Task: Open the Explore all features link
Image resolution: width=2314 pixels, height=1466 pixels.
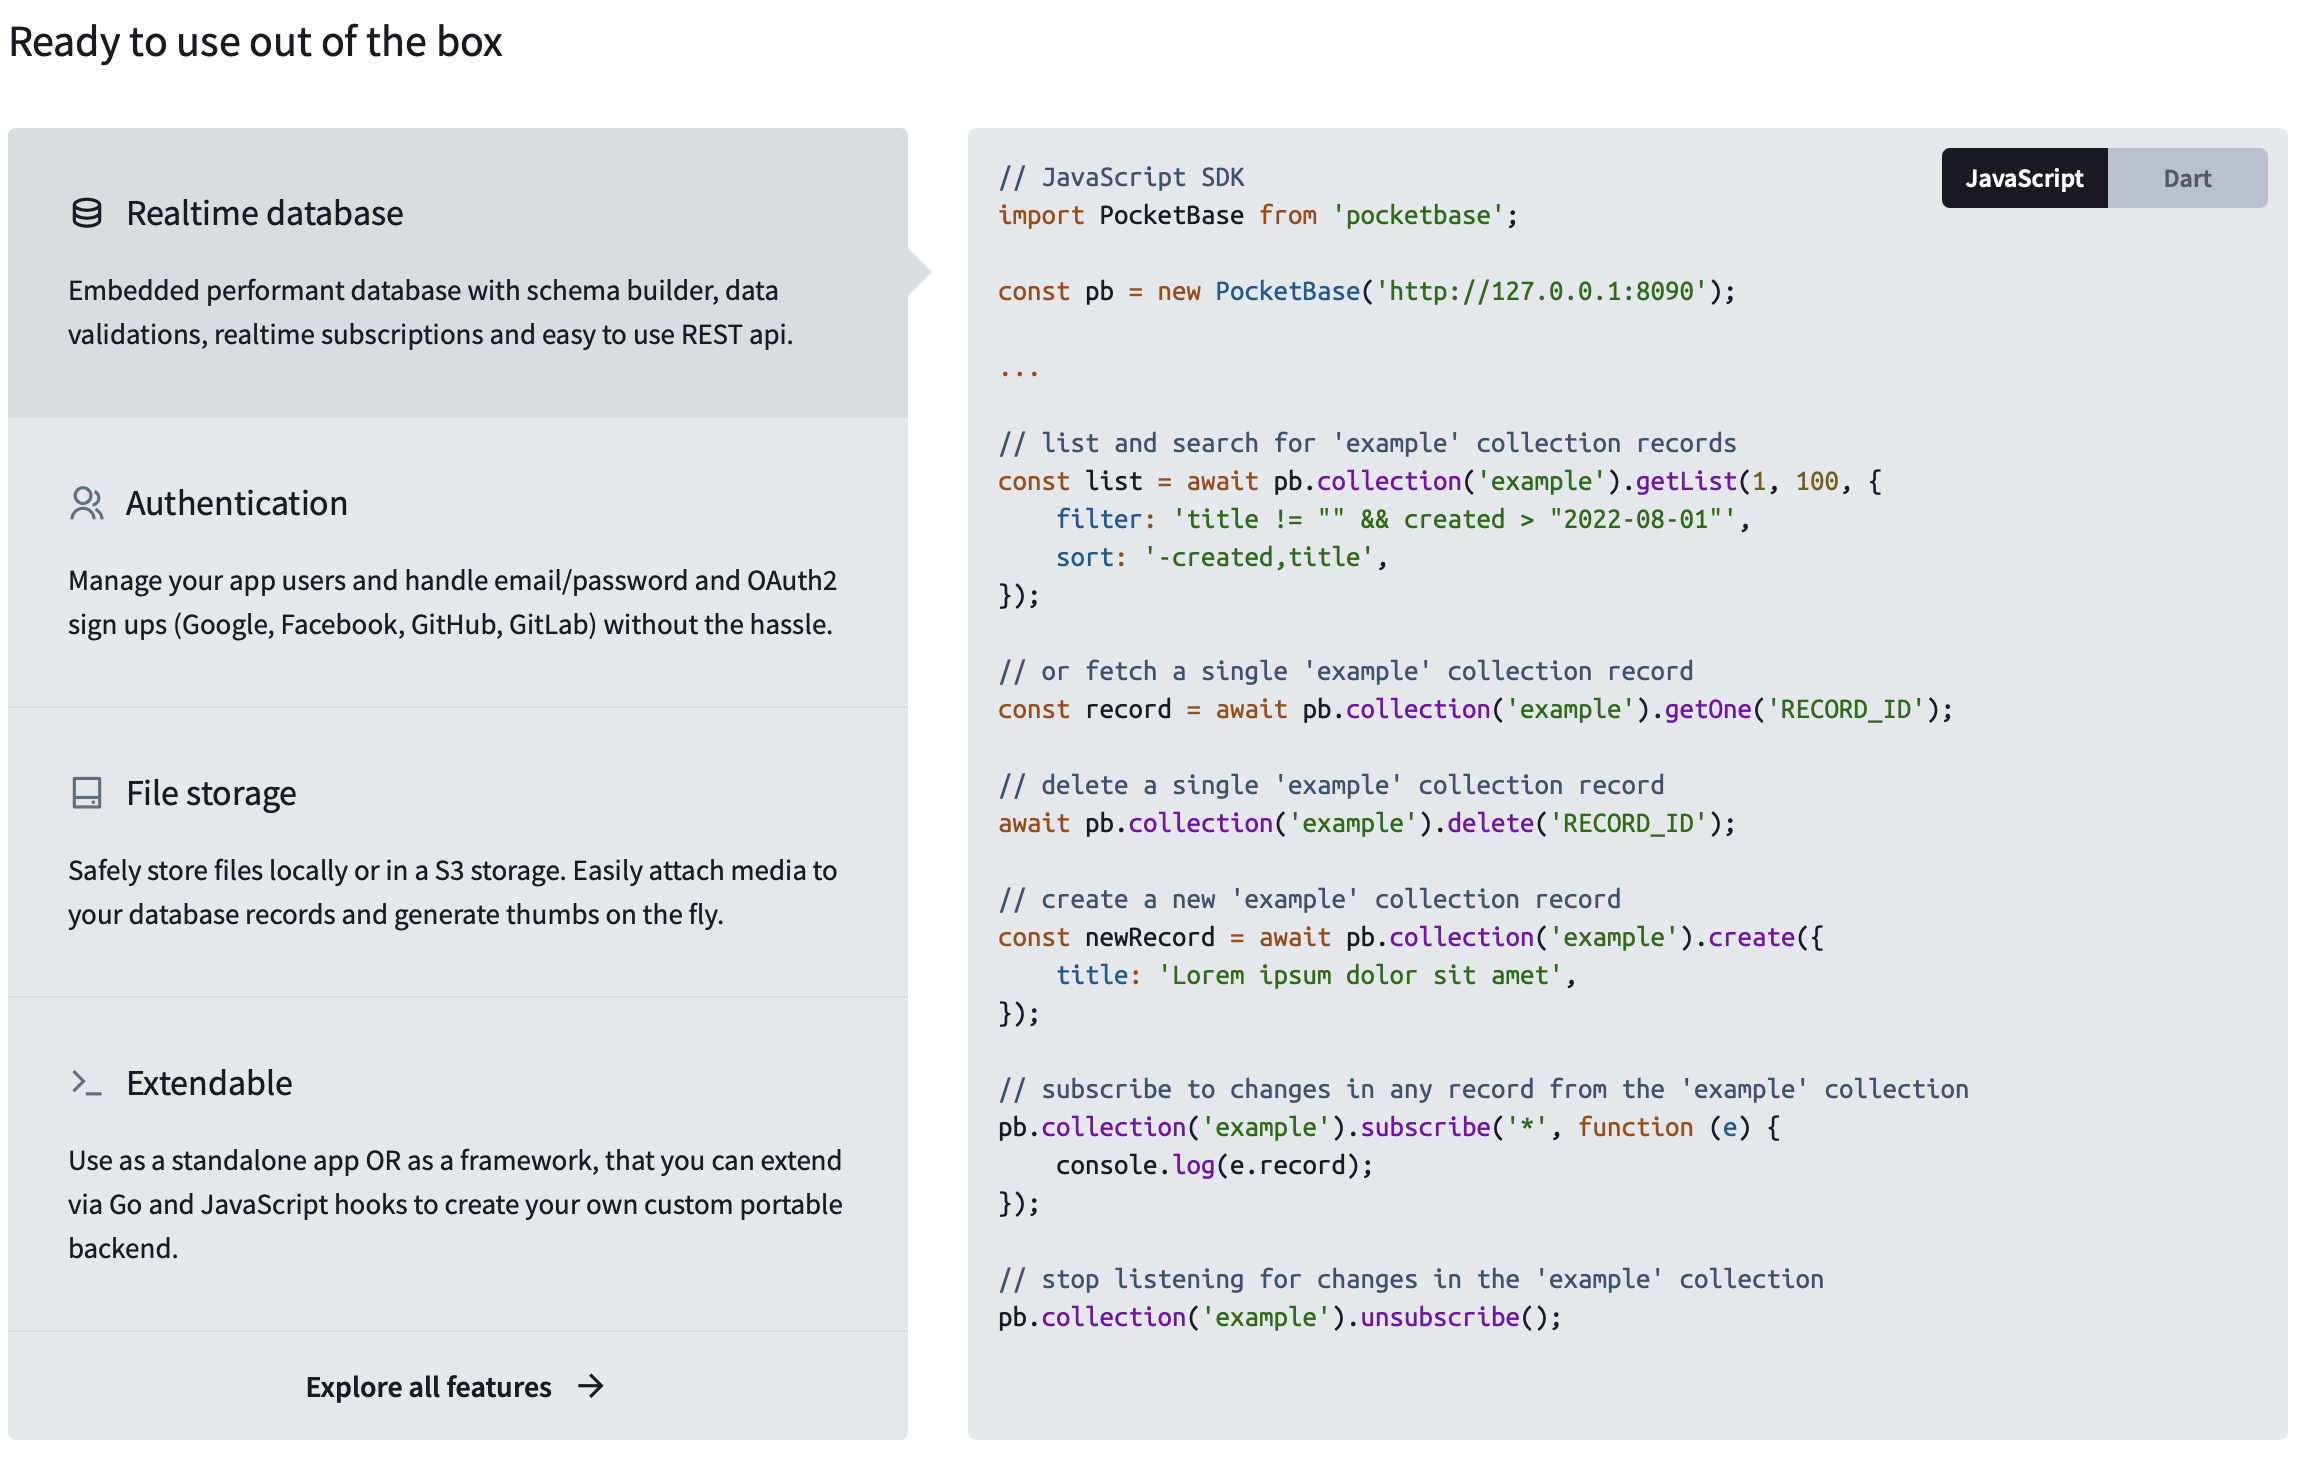Action: 429,1386
